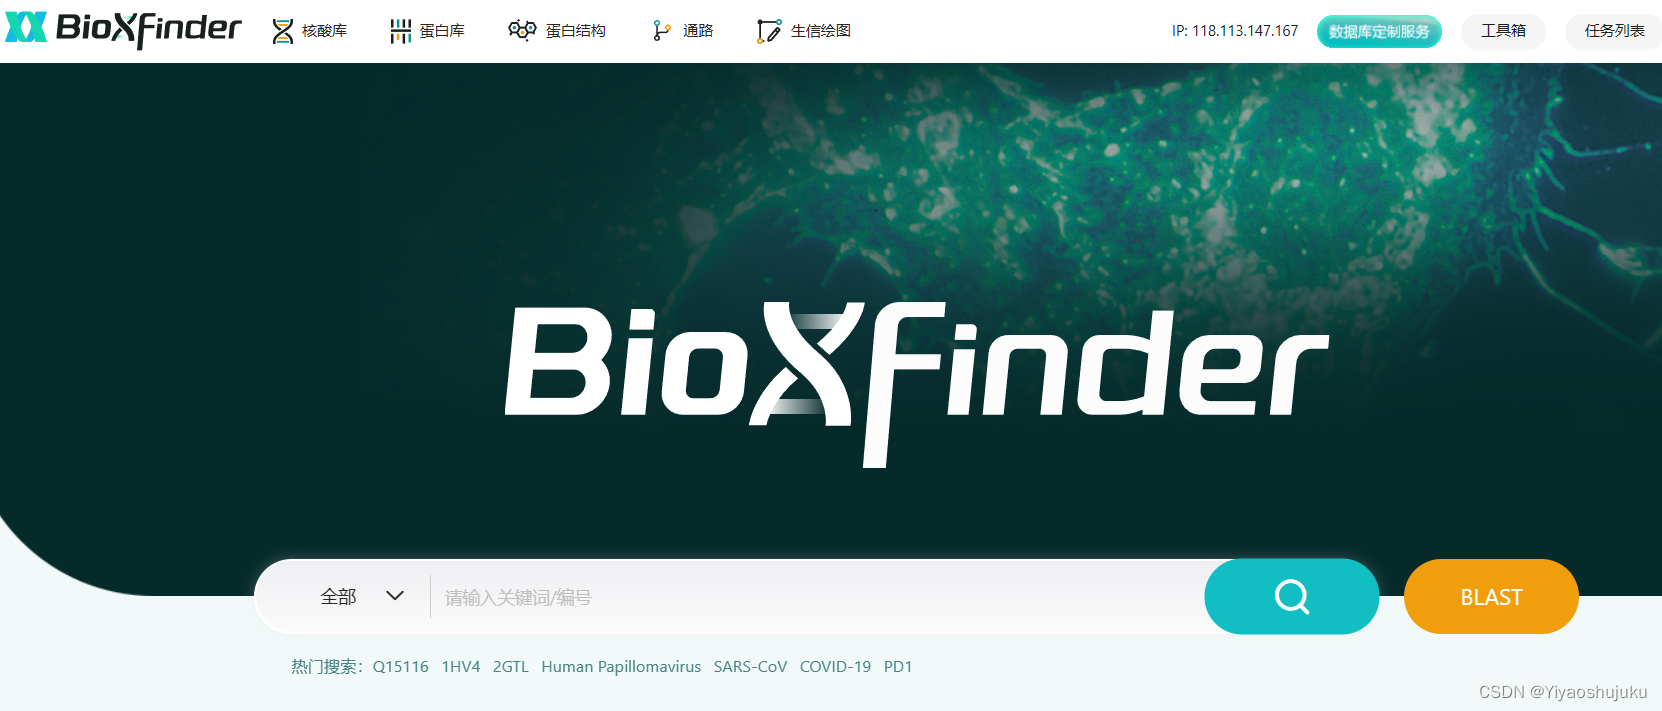Click the BioXFinder logo in the header
The height and width of the screenshot is (711, 1662).
click(x=123, y=29)
